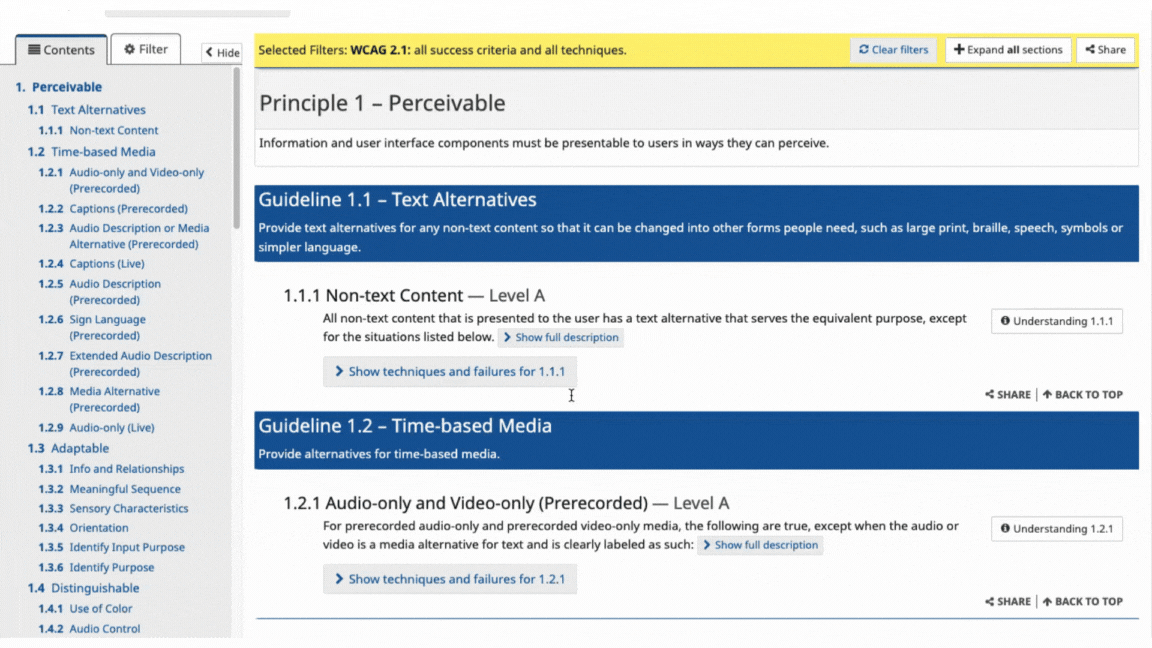This screenshot has height=648, width=1152.
Task: Select 1.2.1 Audio-only and Video-only in sidebar
Action: click(121, 180)
